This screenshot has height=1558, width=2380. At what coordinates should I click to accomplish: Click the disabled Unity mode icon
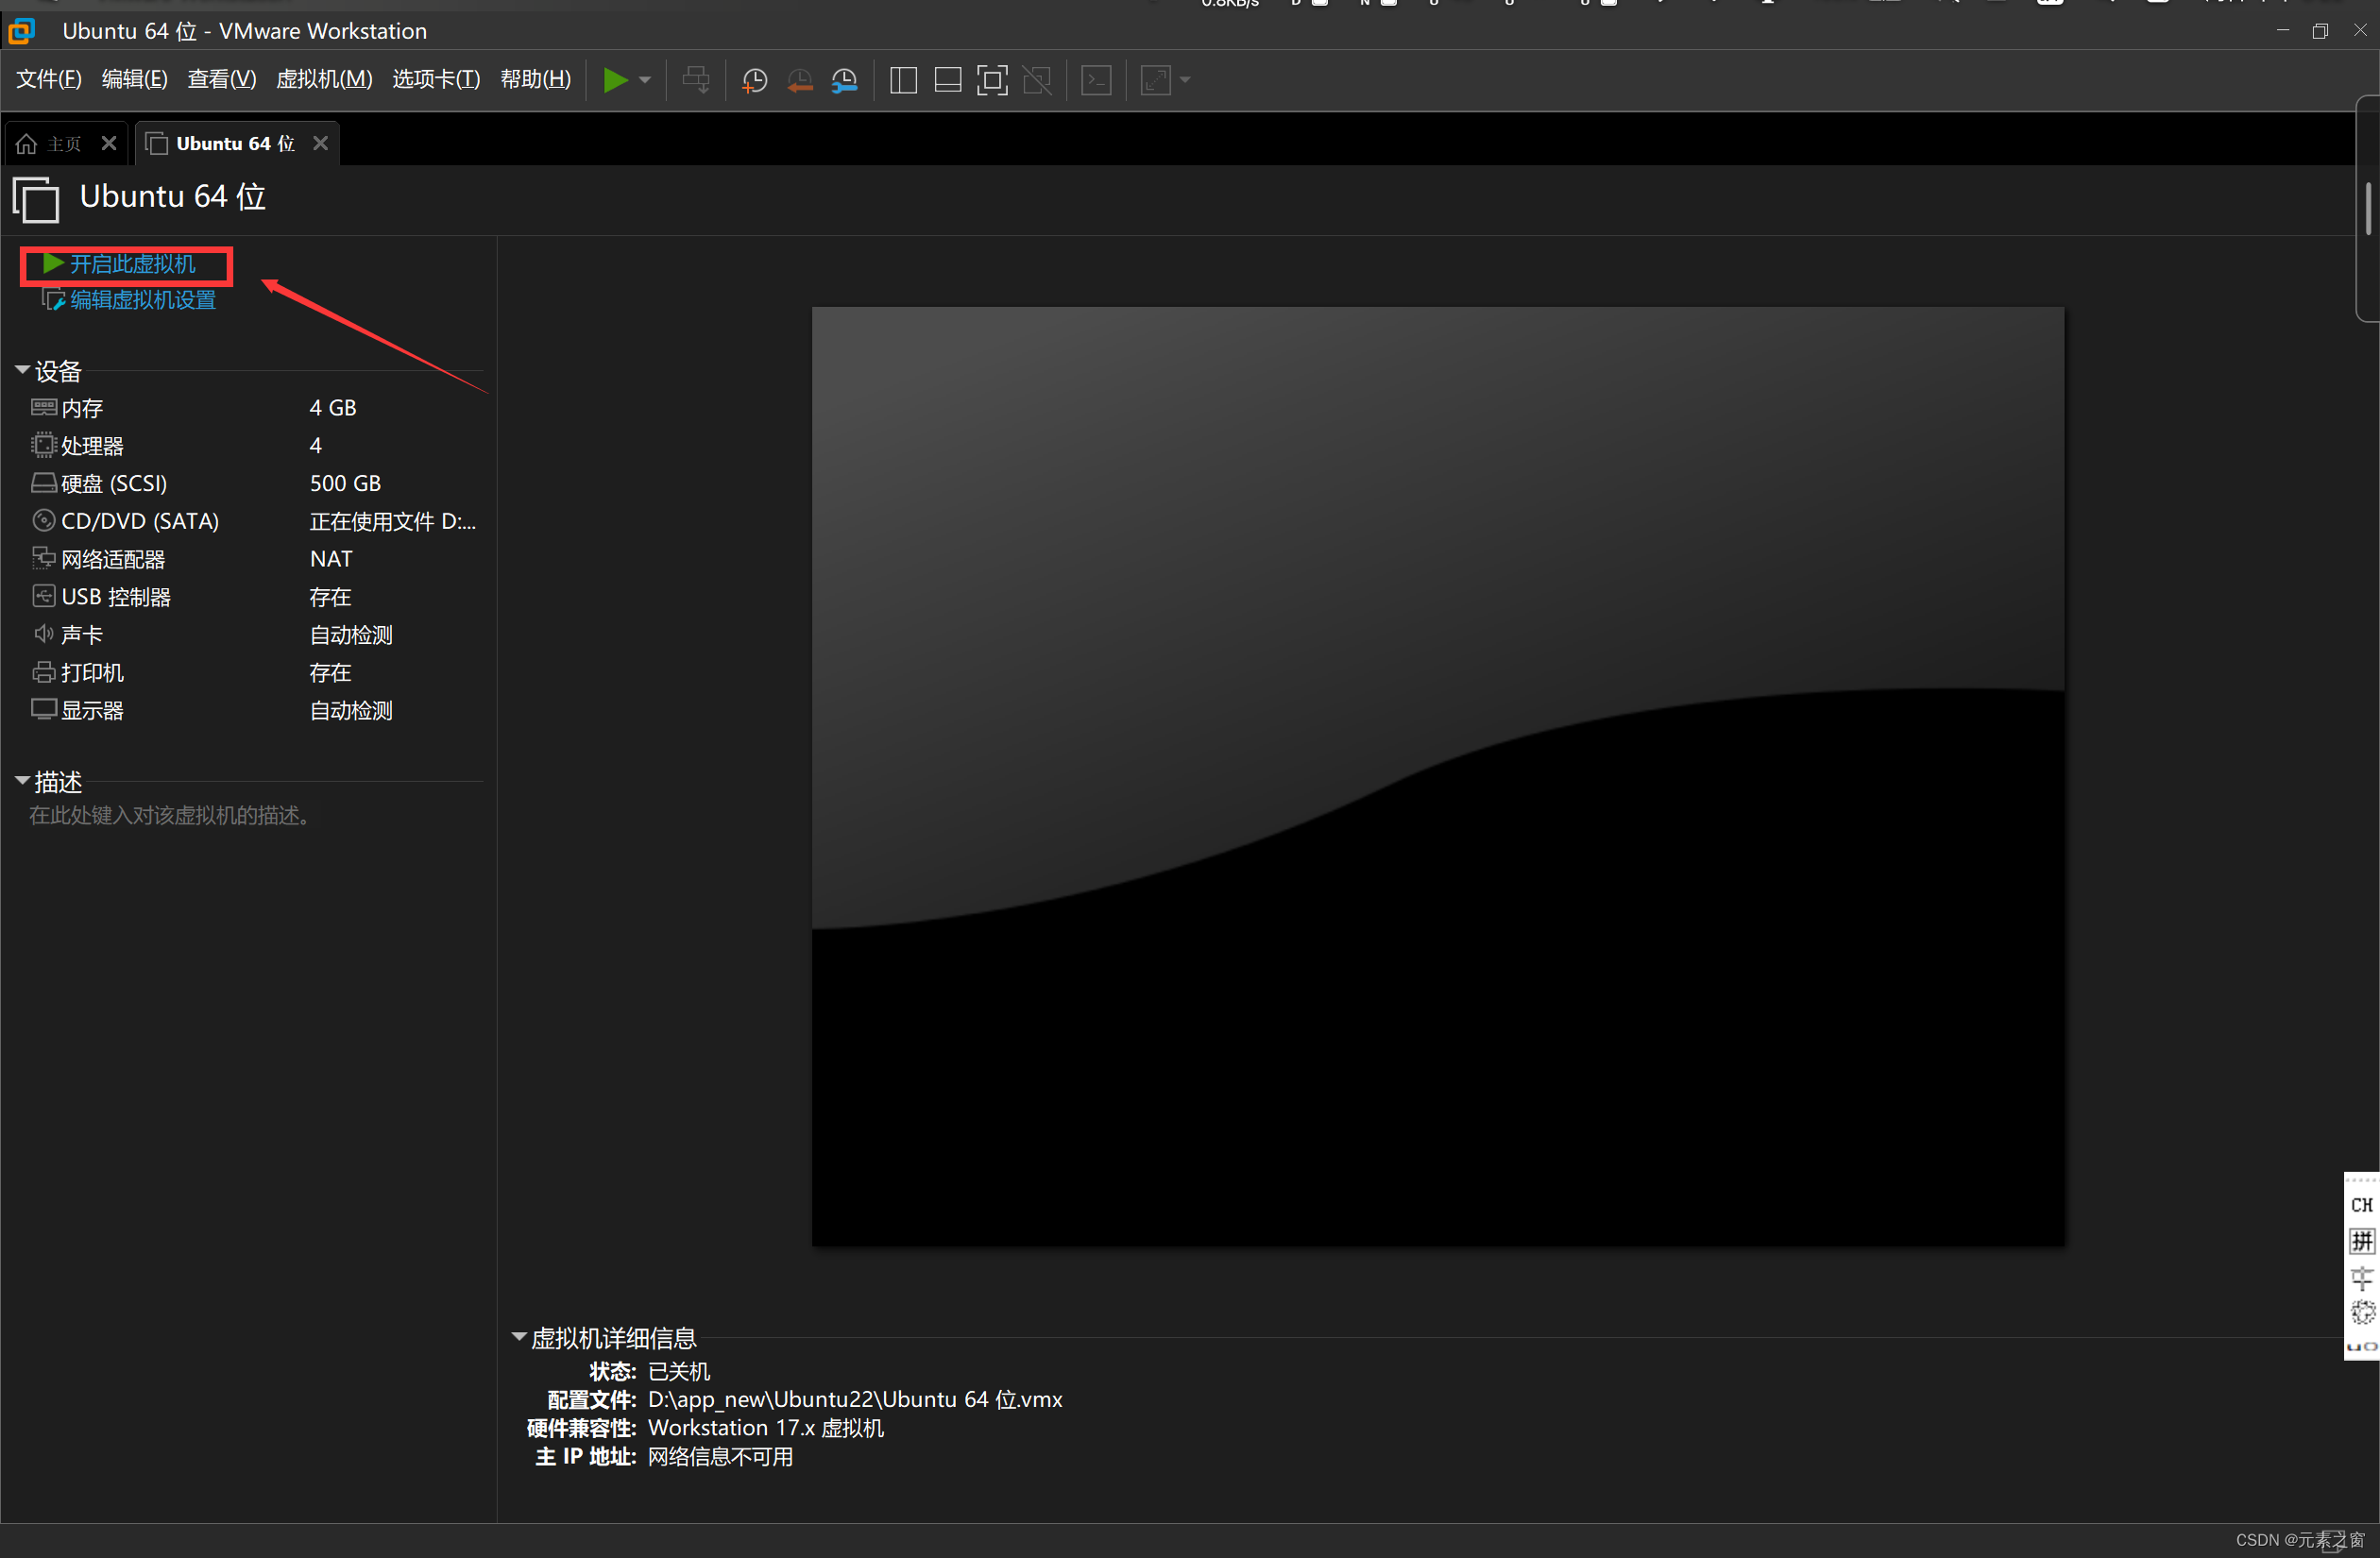pos(1037,80)
